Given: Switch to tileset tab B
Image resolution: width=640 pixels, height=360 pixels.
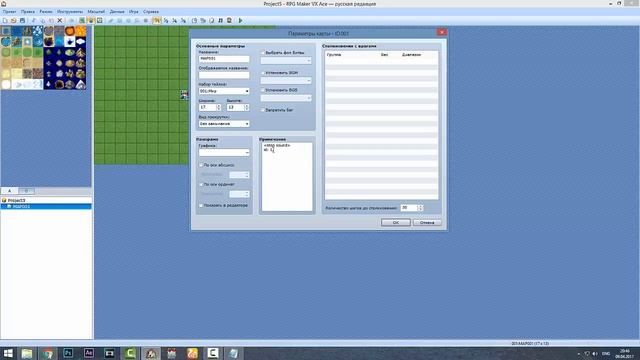Looking at the screenshot, I should 27,191.
